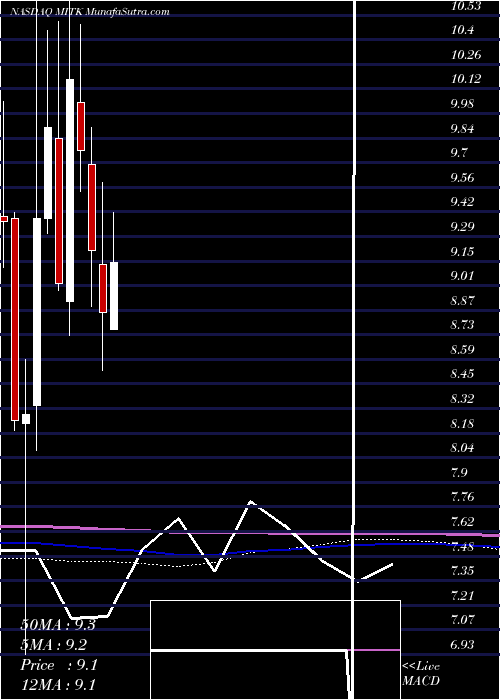500x700 pixels.
Task: Click the 10.12 price axis label
Action: [x=465, y=79]
